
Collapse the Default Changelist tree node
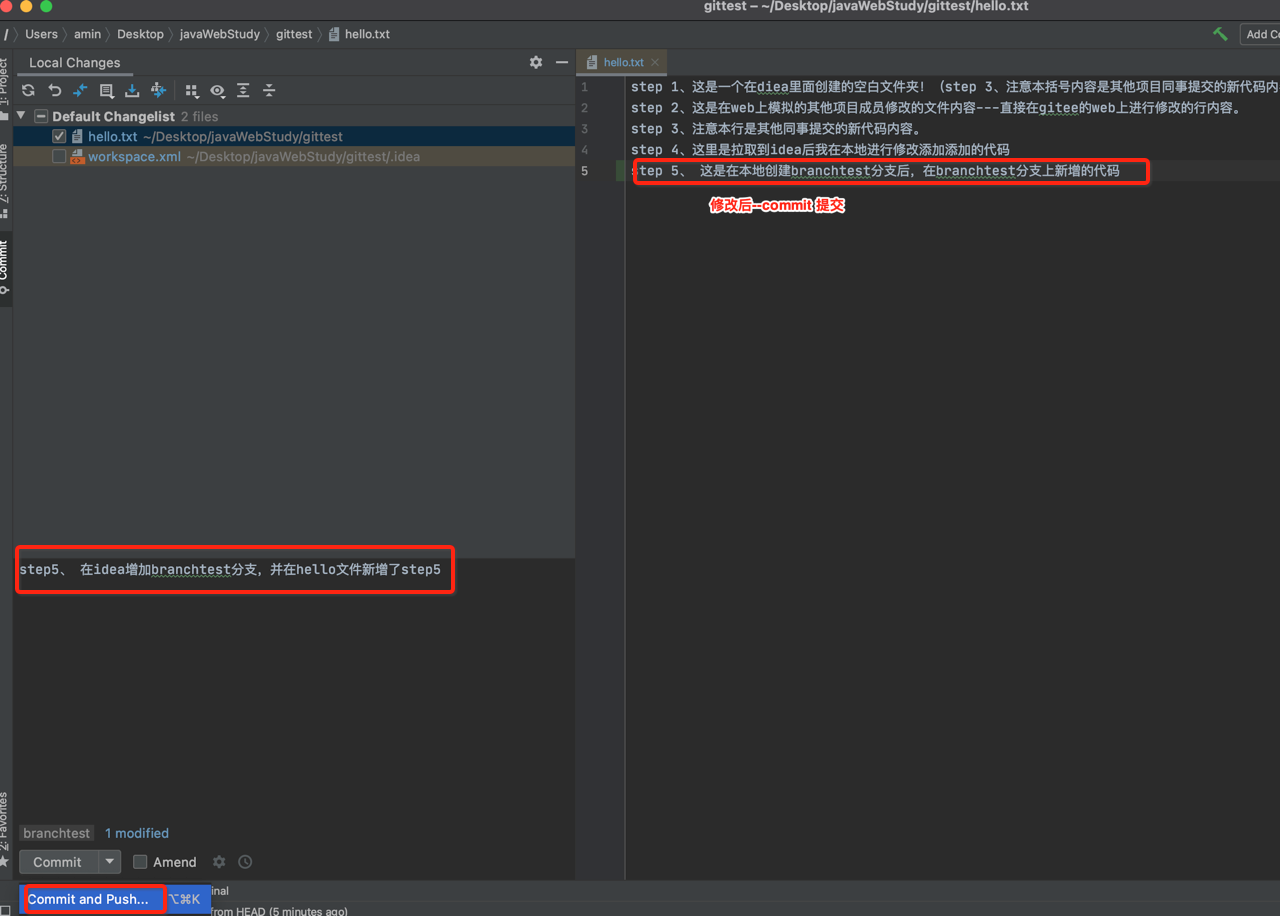tap(22, 116)
